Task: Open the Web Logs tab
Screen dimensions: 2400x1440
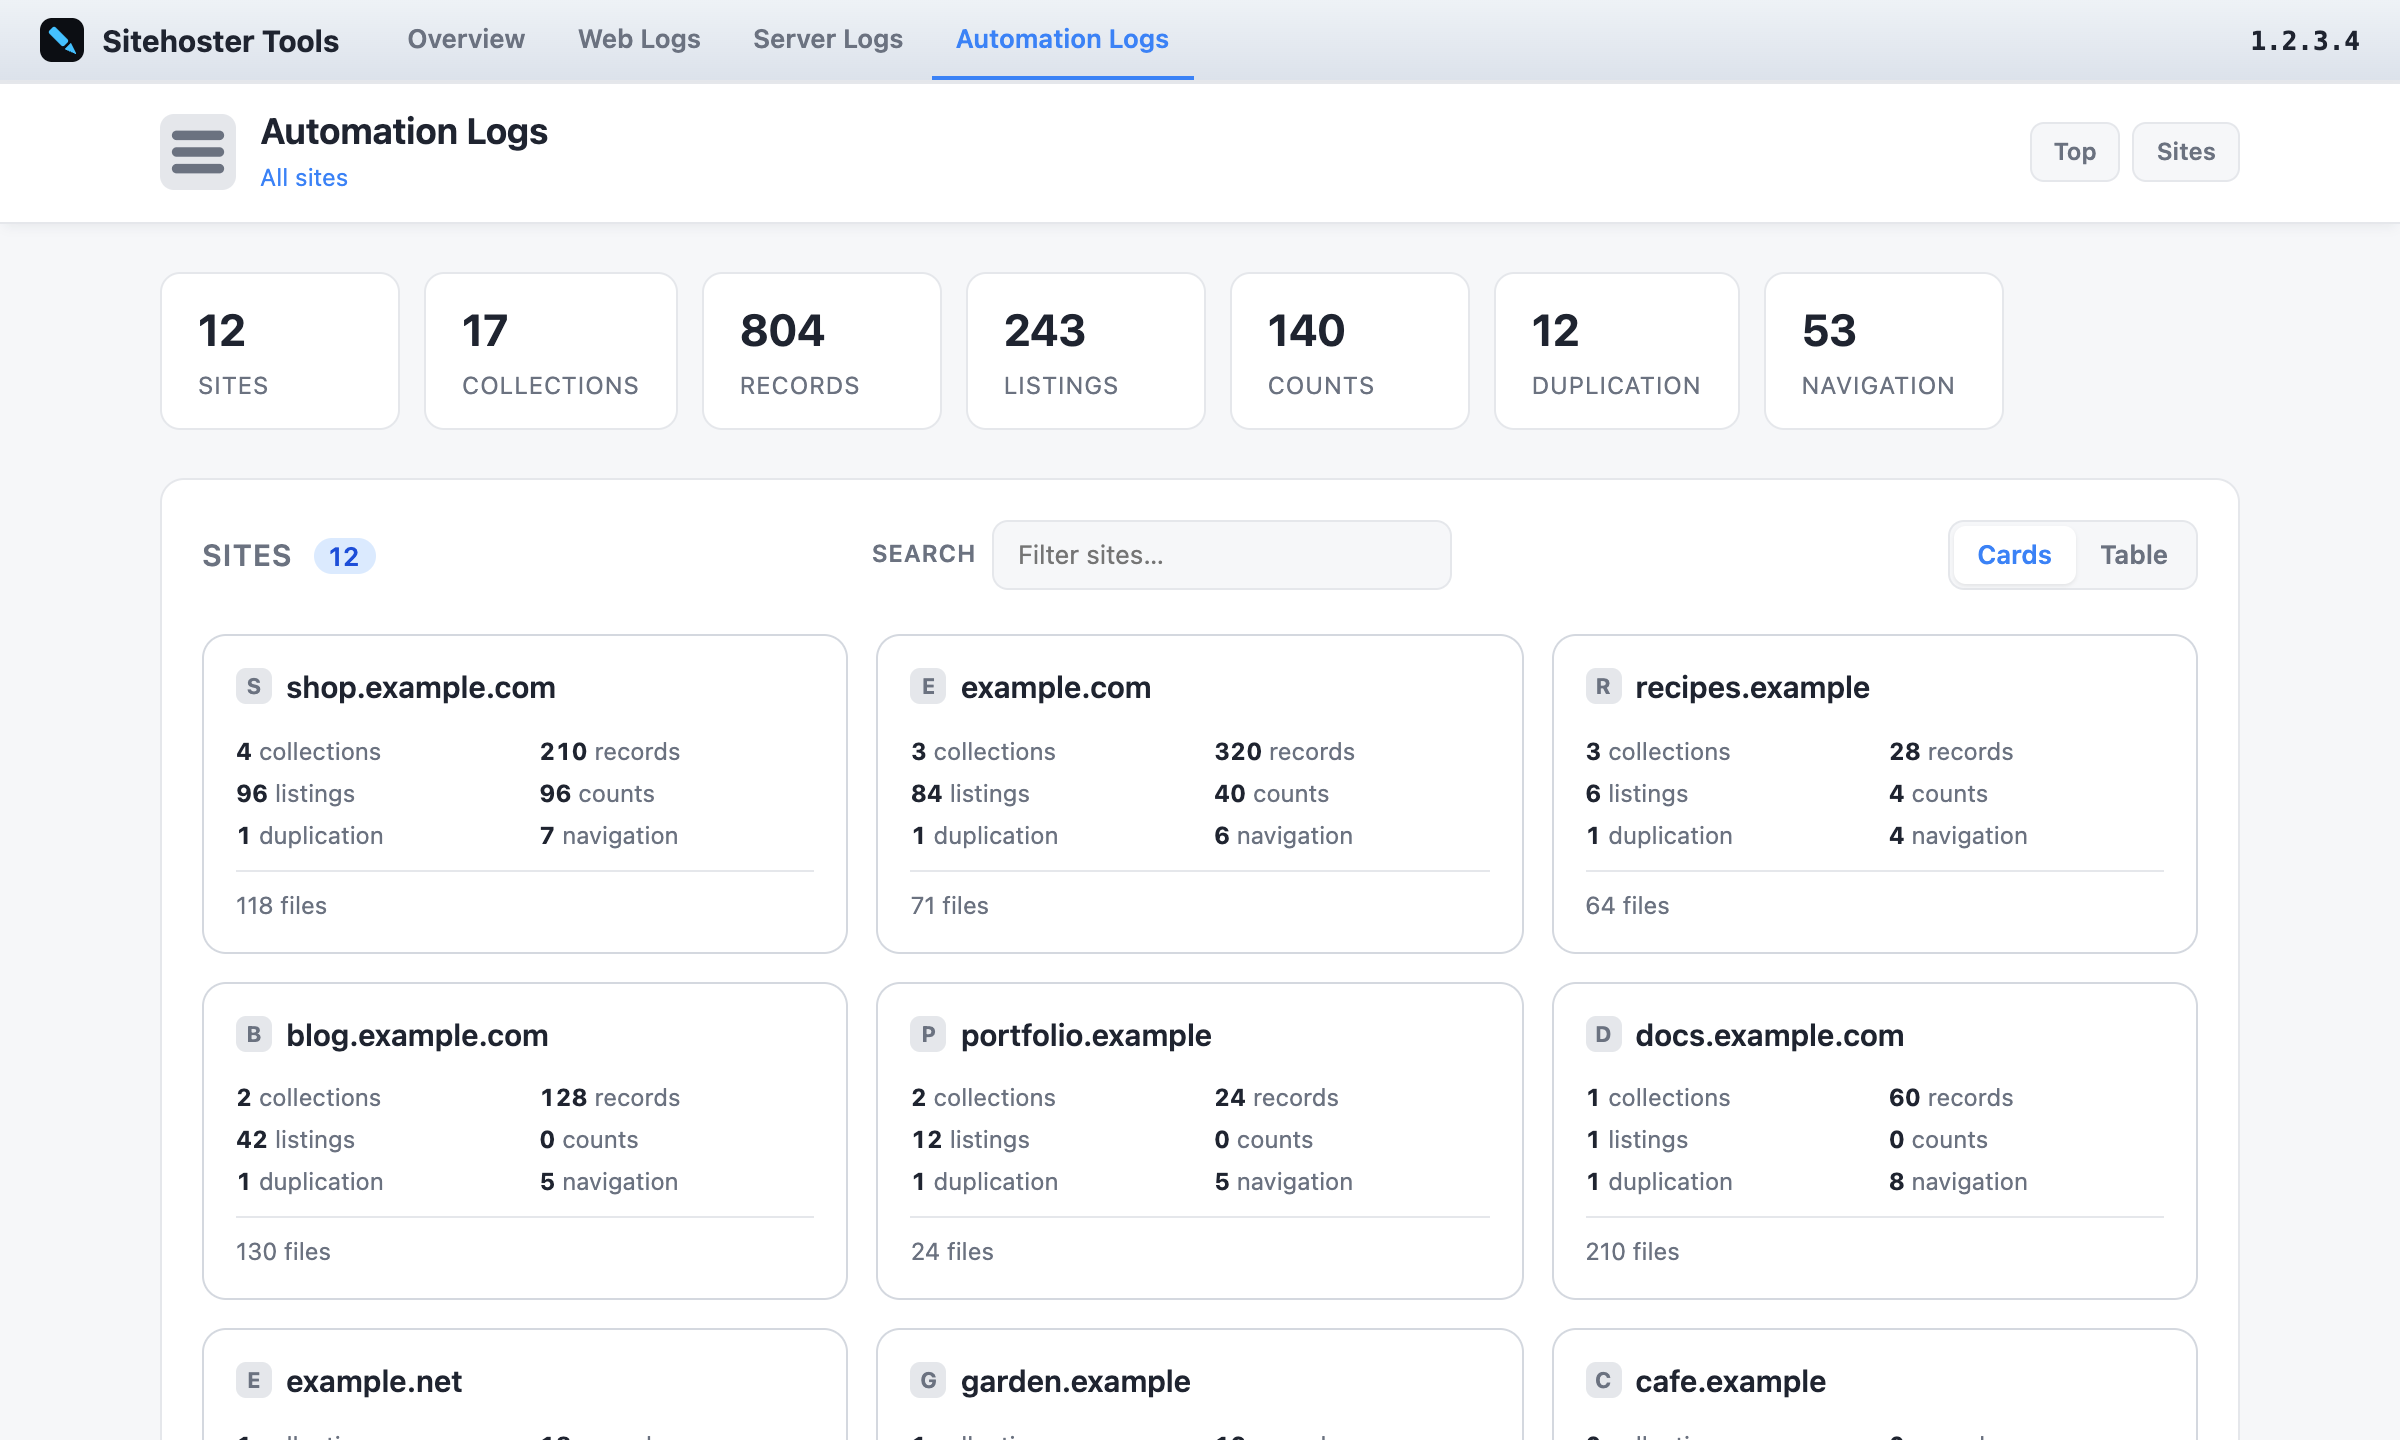Action: [639, 39]
